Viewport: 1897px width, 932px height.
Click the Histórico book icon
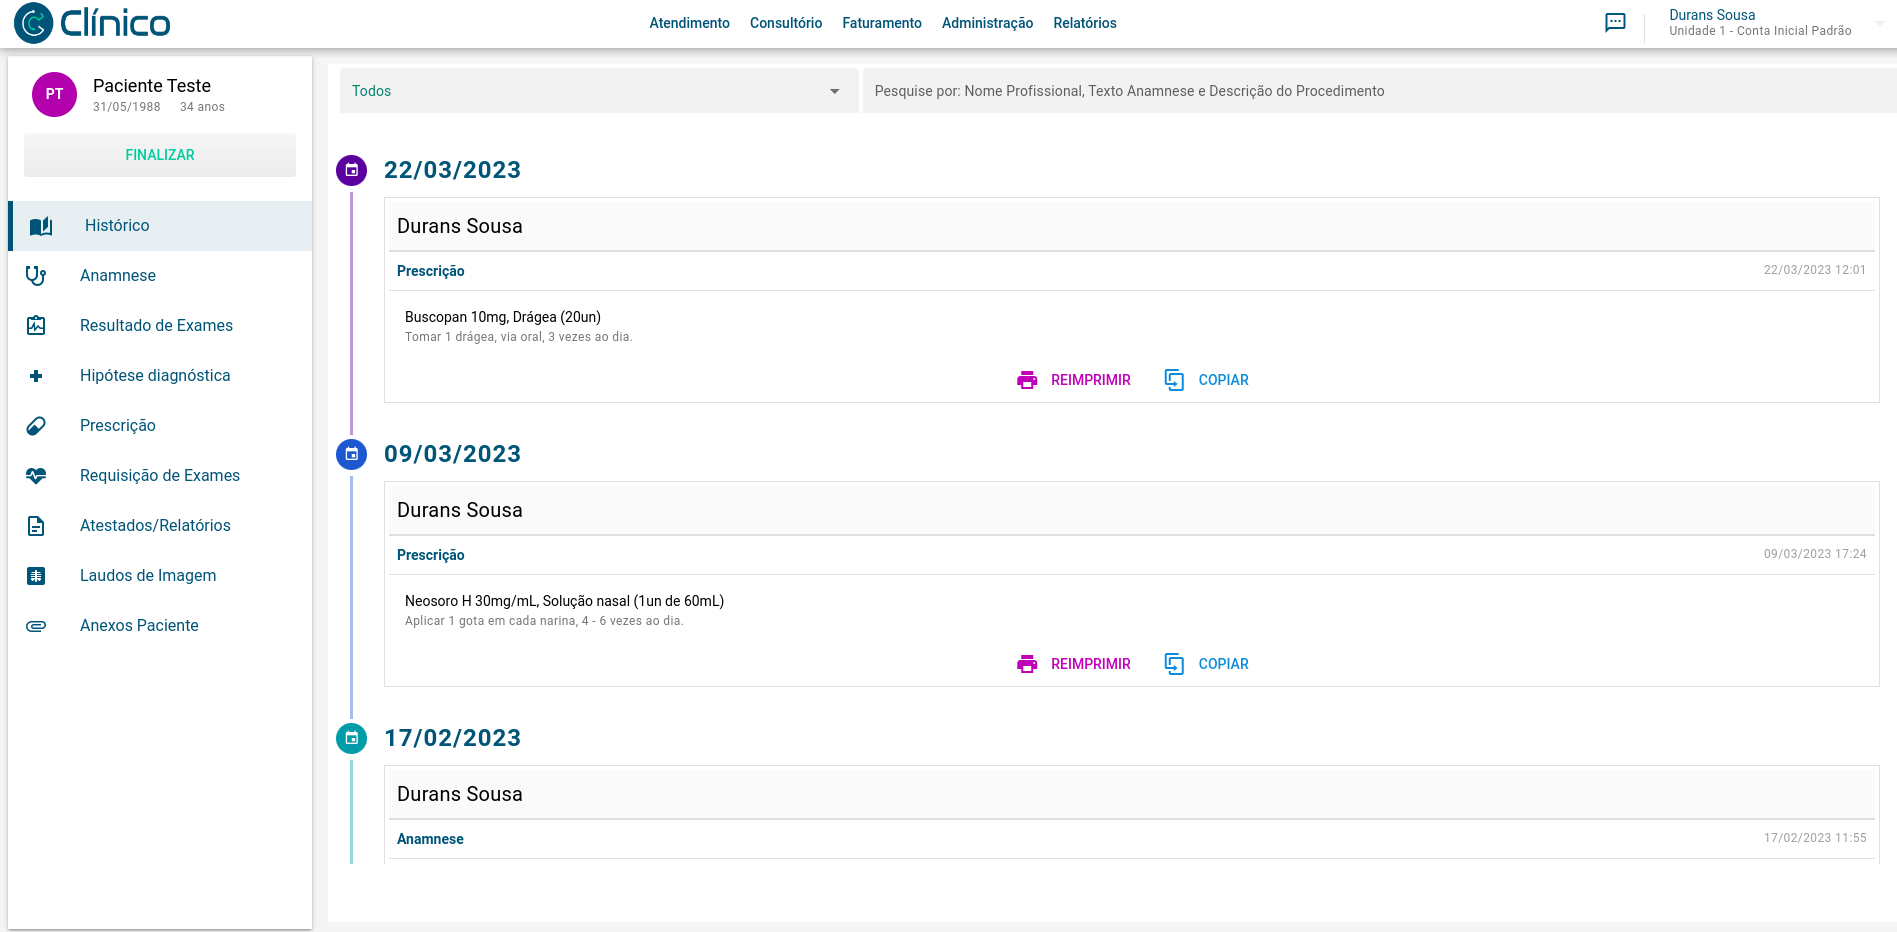pos(41,226)
